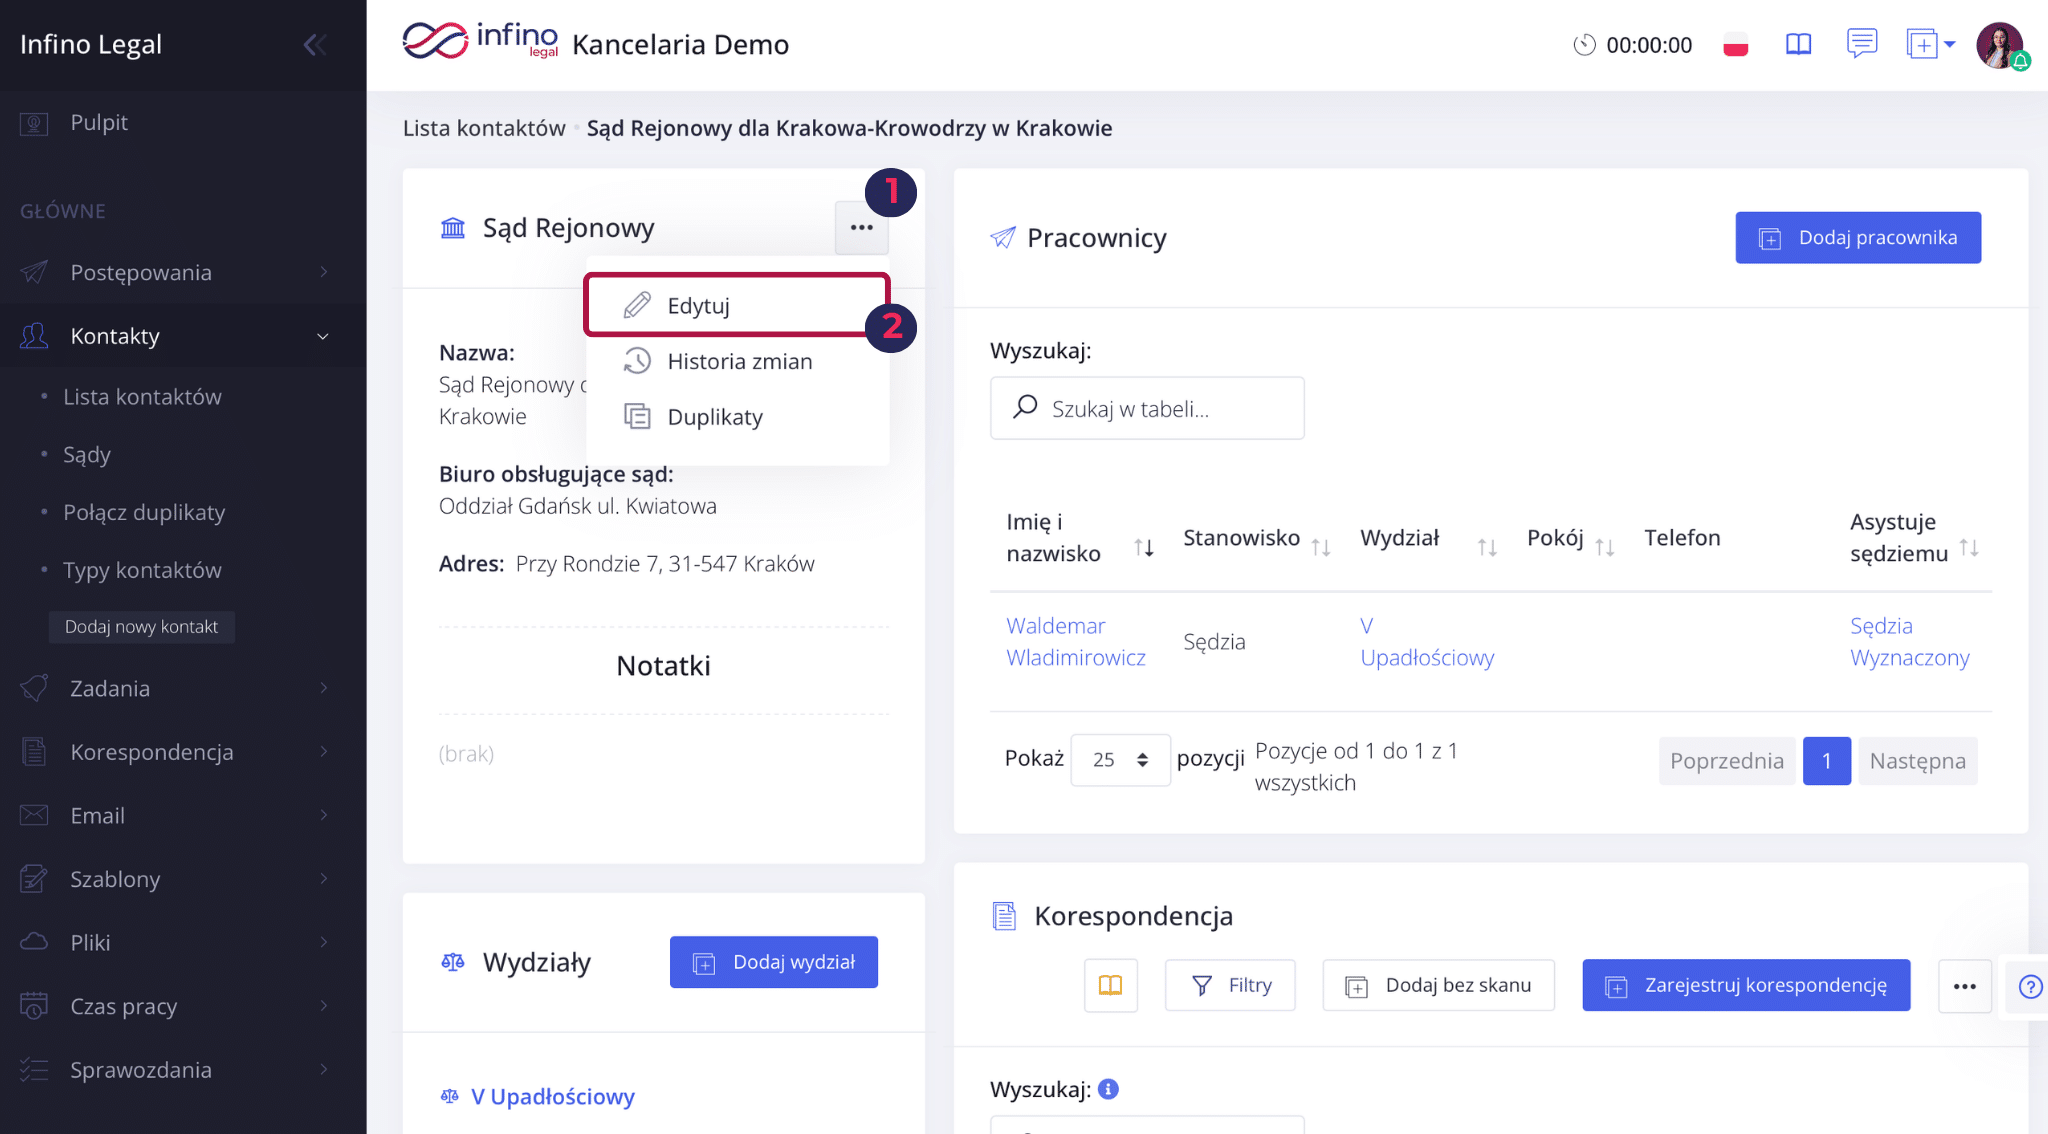2048x1134 pixels.
Task: Click the Pliki cloud icon in sidebar
Action: (34, 942)
